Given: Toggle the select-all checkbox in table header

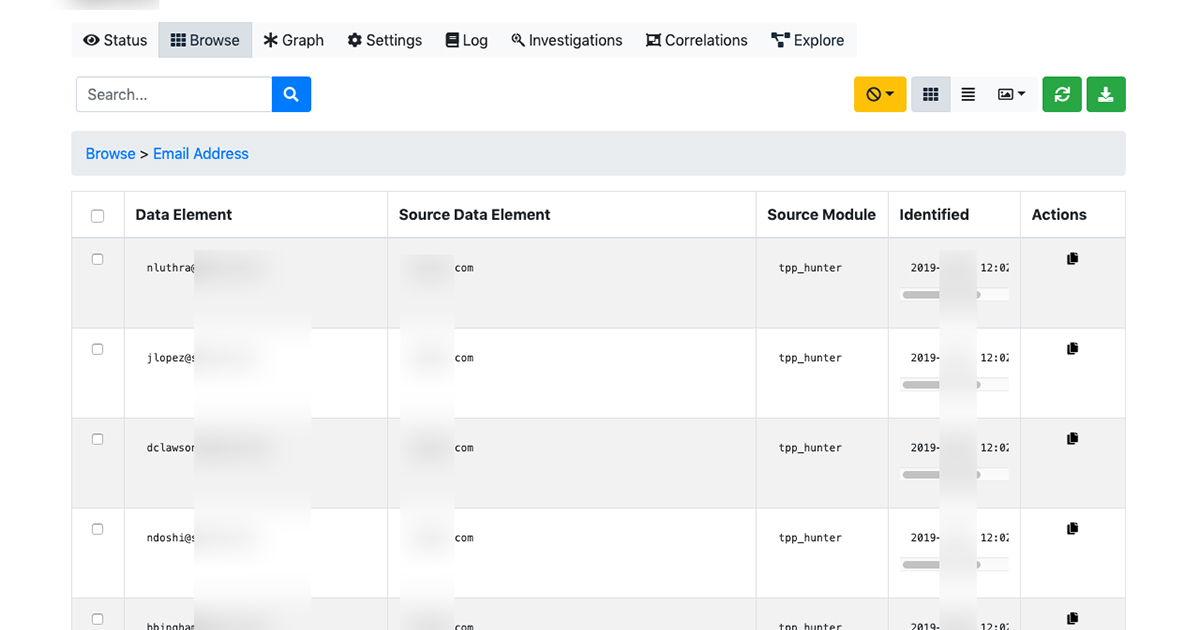Looking at the screenshot, I should tap(97, 216).
